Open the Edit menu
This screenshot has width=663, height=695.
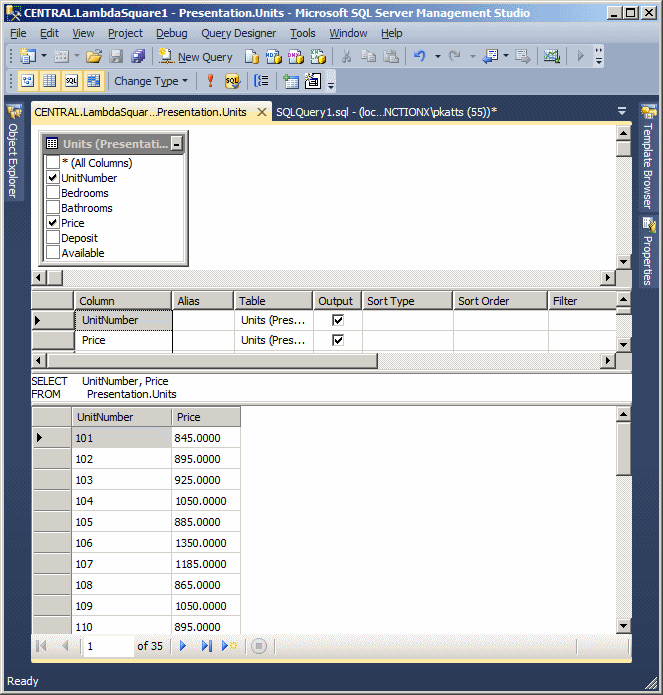click(x=49, y=33)
